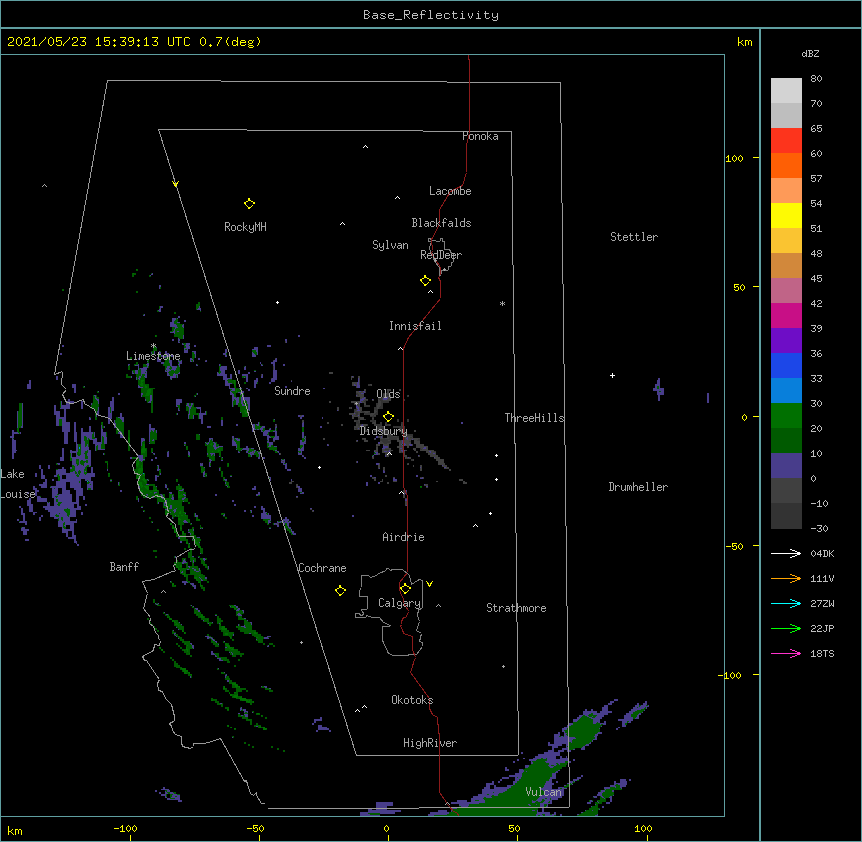
Task: Select the yellow diamond marker above RockyMH
Action: [249, 204]
